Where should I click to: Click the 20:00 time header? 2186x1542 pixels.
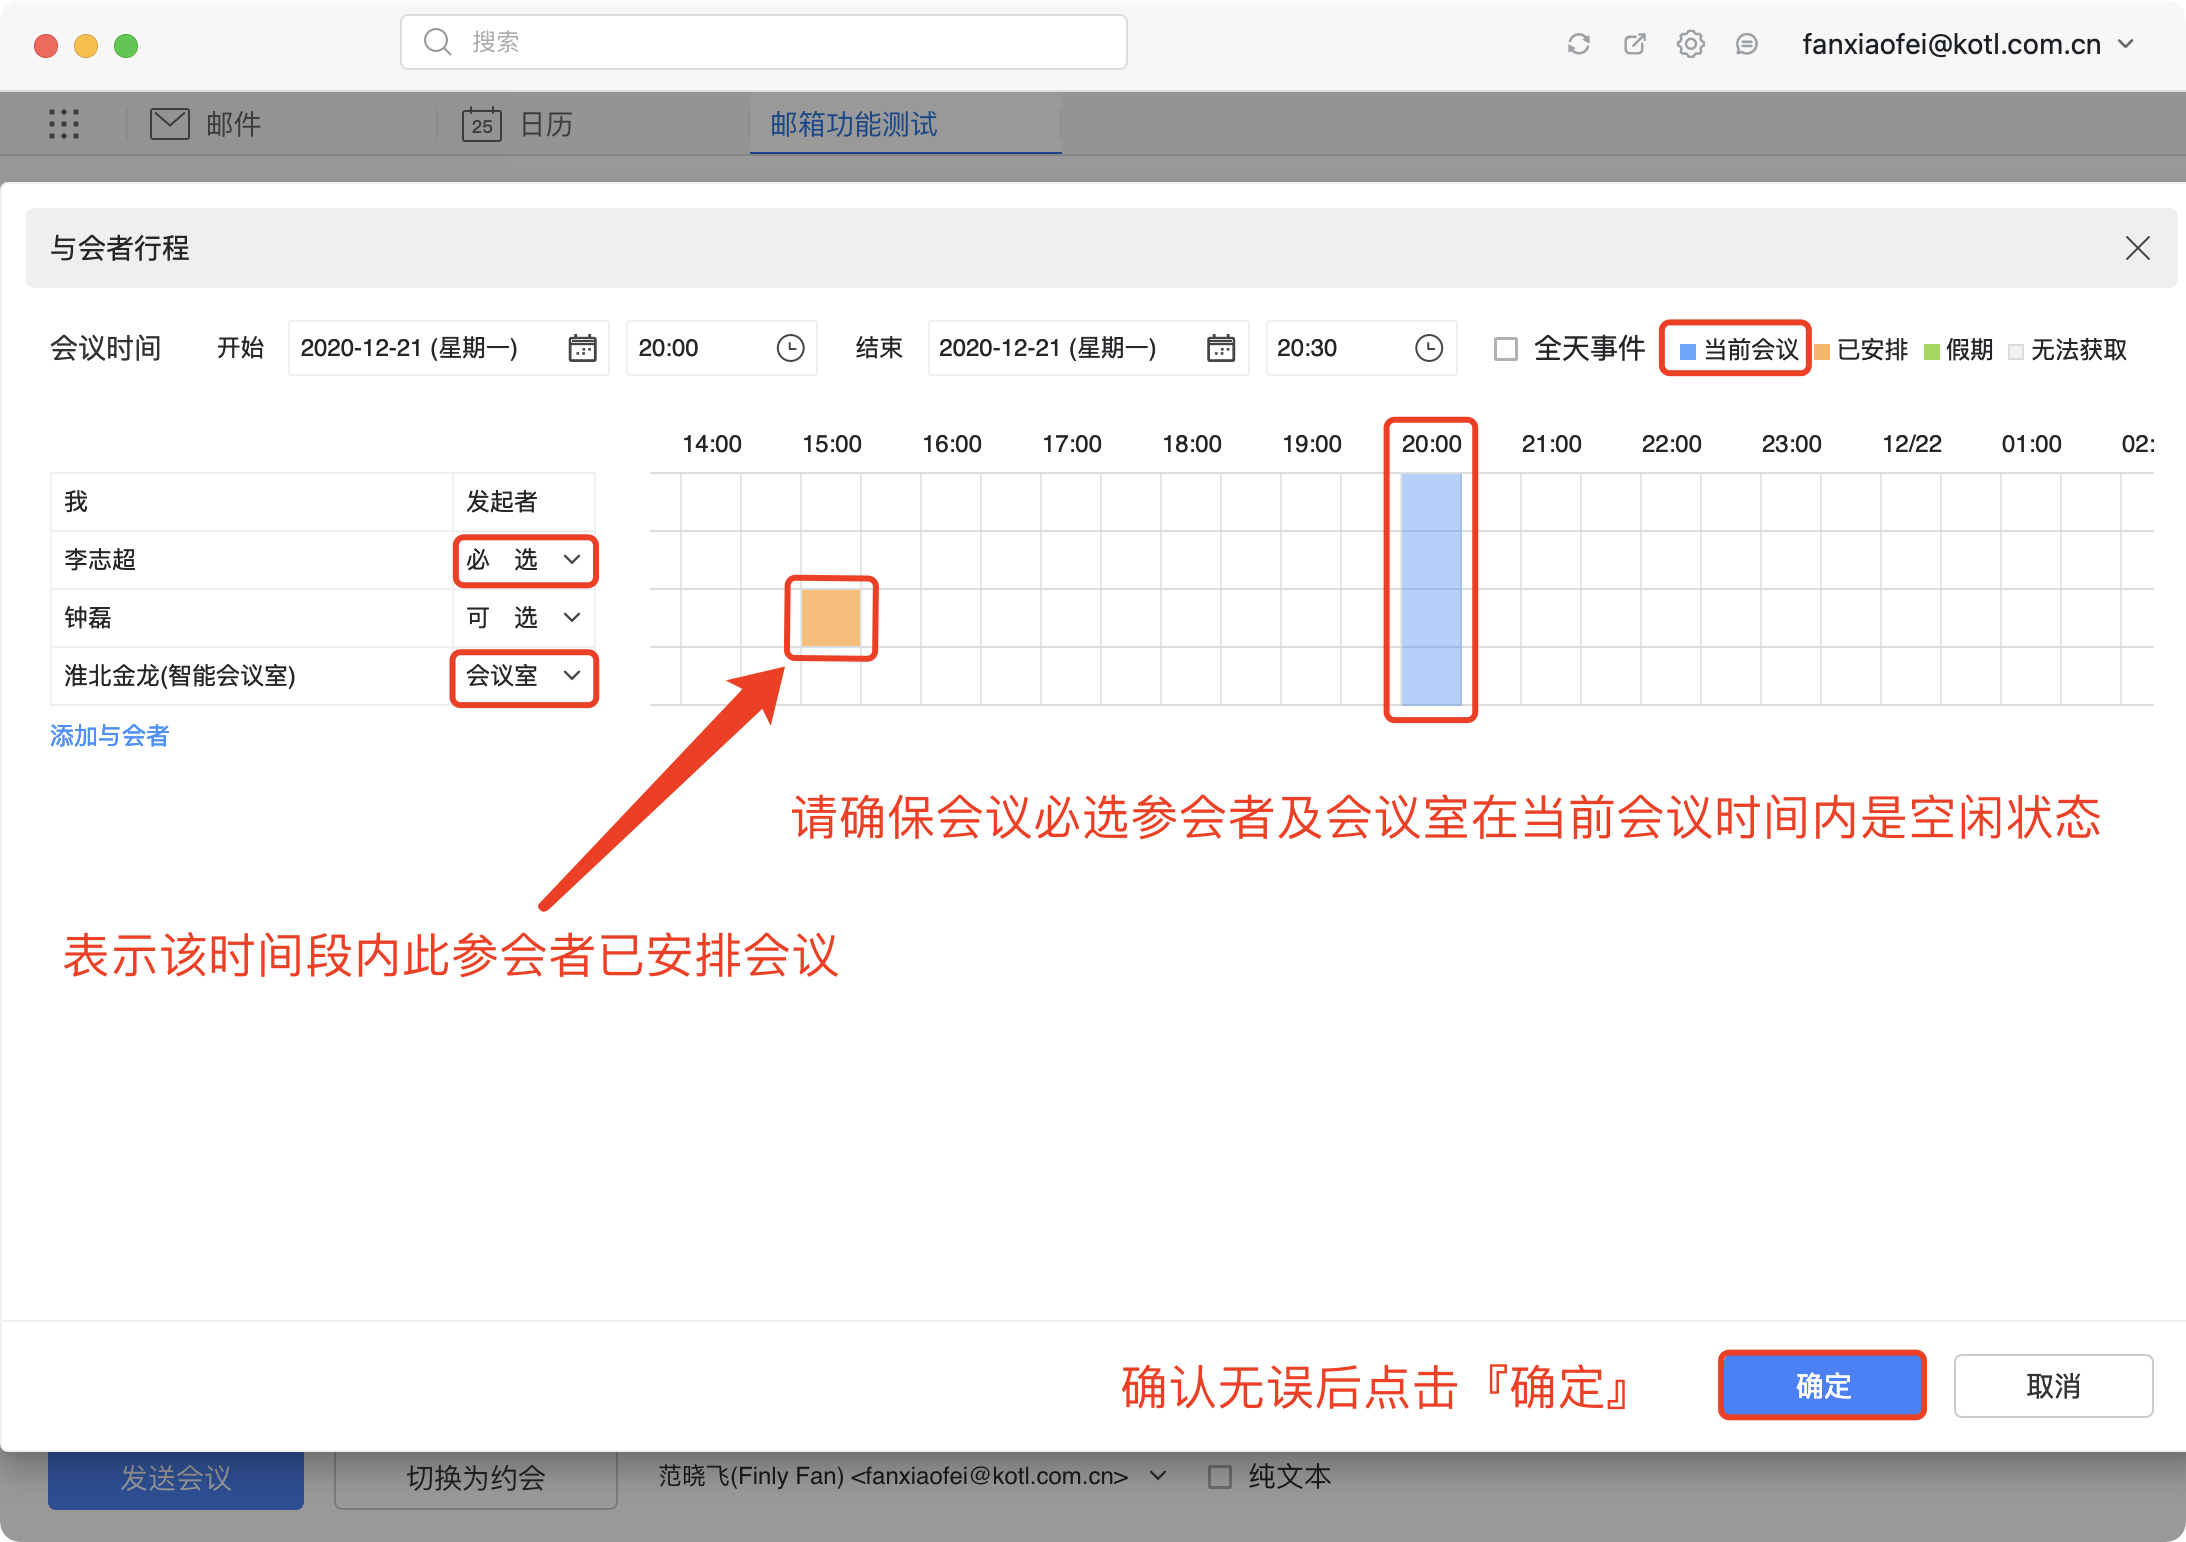(1431, 444)
